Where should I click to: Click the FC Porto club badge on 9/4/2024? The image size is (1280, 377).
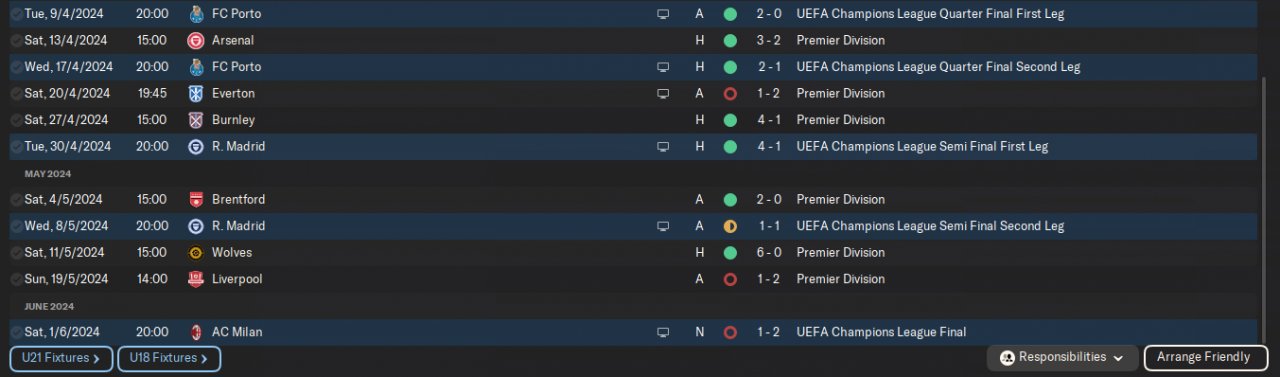(x=196, y=14)
